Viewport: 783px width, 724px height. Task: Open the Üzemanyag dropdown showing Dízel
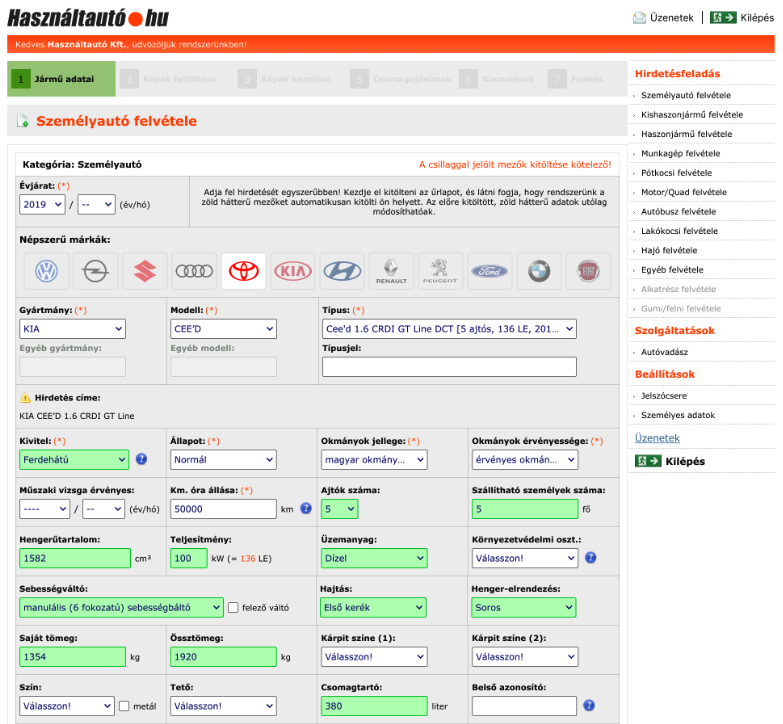tap(374, 558)
